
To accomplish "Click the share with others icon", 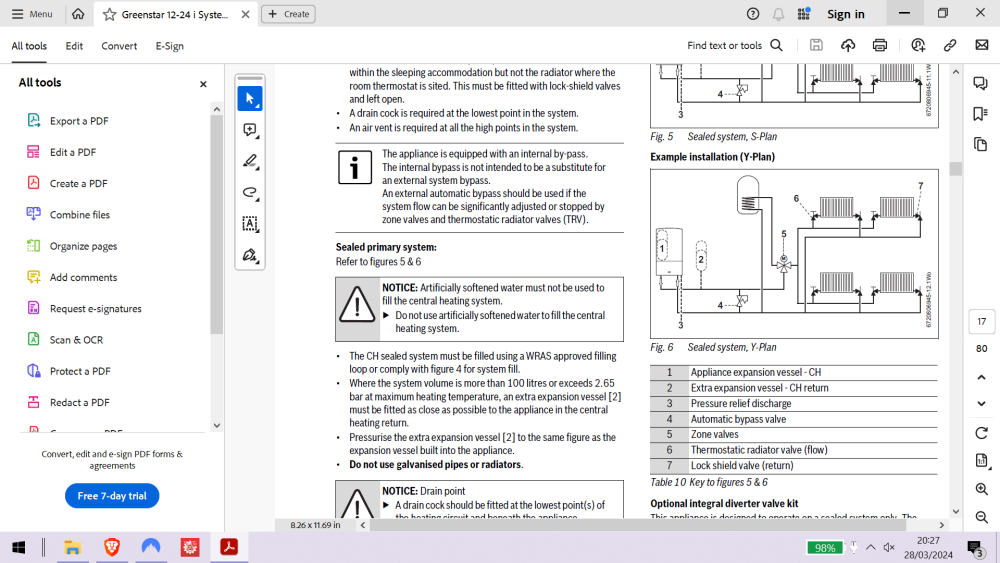I will 918,45.
